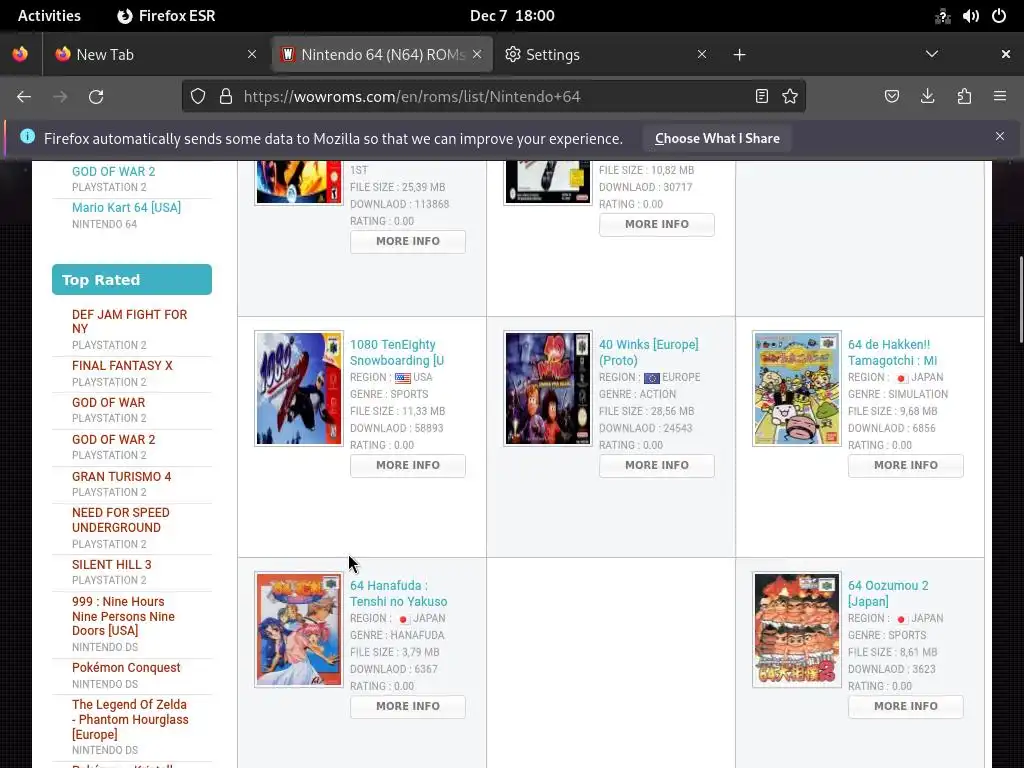Open 999 : Nine Hours Nine Persons link
1024x768 pixels.
(123, 616)
